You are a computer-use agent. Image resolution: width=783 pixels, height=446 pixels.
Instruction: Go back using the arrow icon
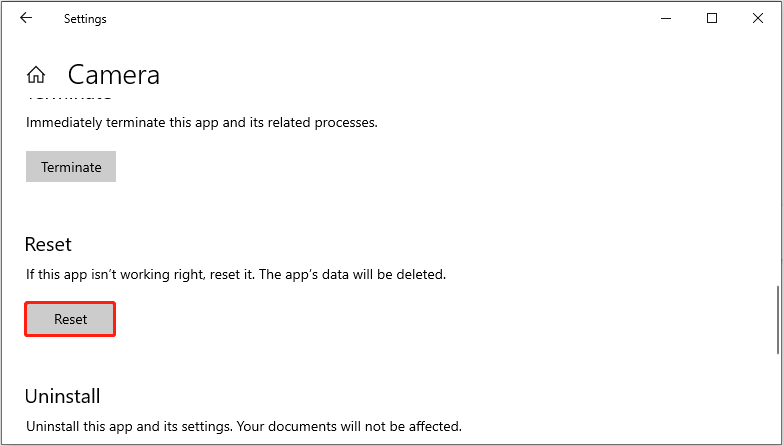coord(25,18)
